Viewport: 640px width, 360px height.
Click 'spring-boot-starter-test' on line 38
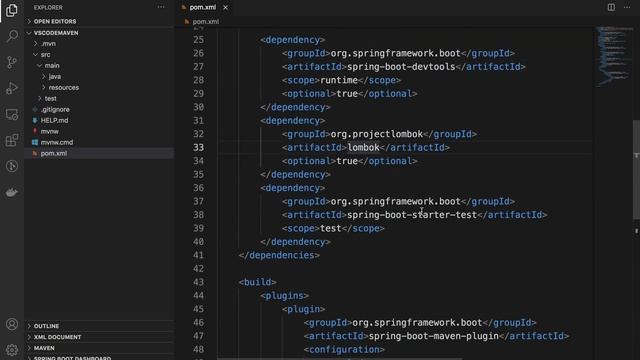412,215
